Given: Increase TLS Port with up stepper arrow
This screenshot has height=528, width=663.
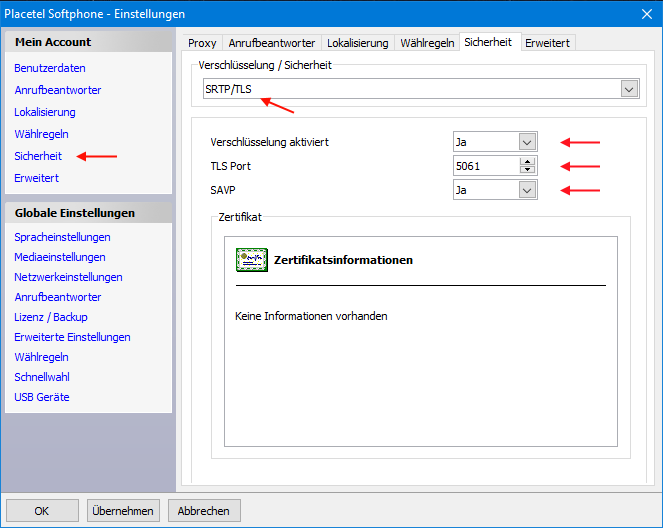Looking at the screenshot, I should click(x=527, y=161).
